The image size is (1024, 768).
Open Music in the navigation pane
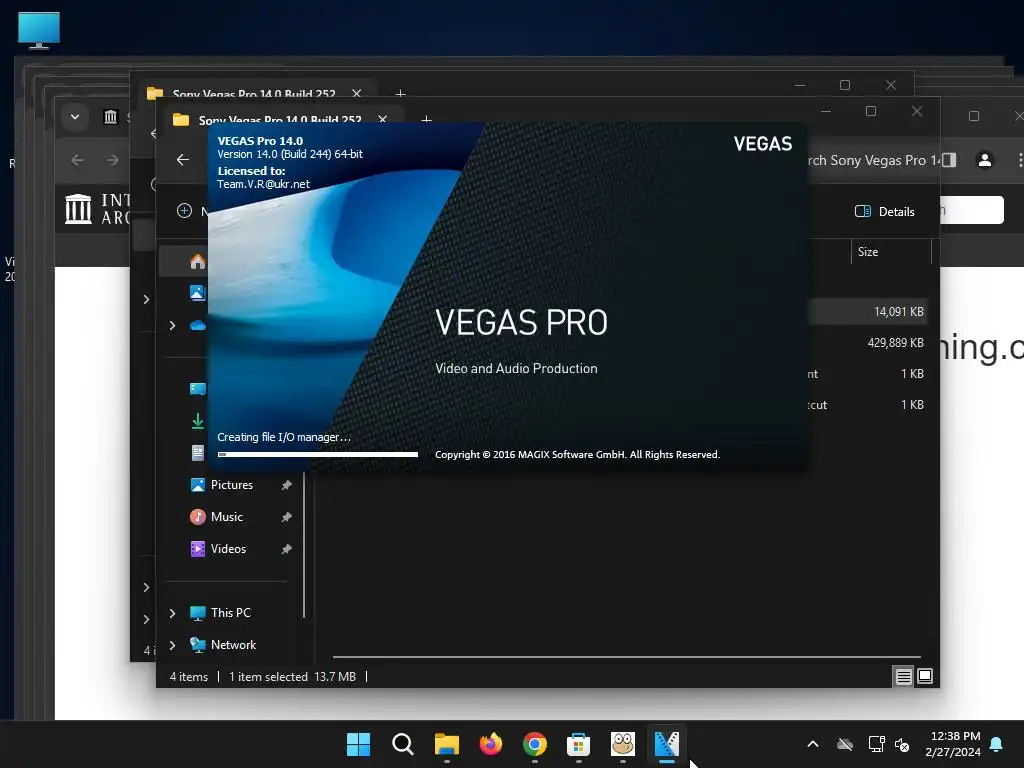click(x=227, y=517)
